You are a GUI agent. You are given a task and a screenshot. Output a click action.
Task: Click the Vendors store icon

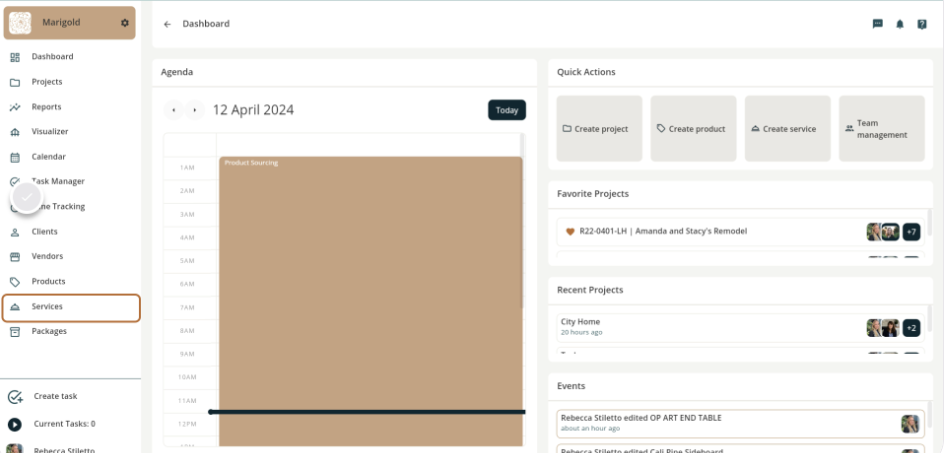[15, 257]
